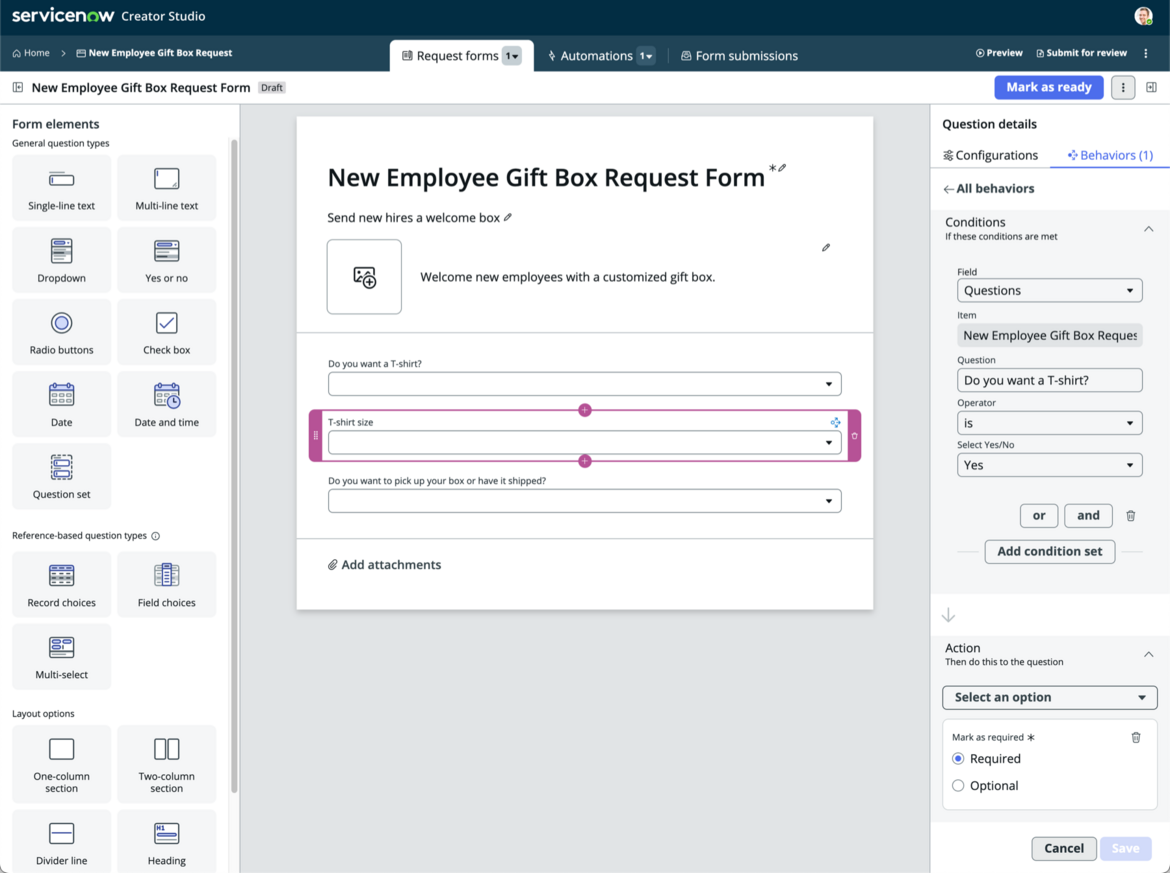Add a Dropdown question element
The height and width of the screenshot is (873, 1170).
click(61, 260)
